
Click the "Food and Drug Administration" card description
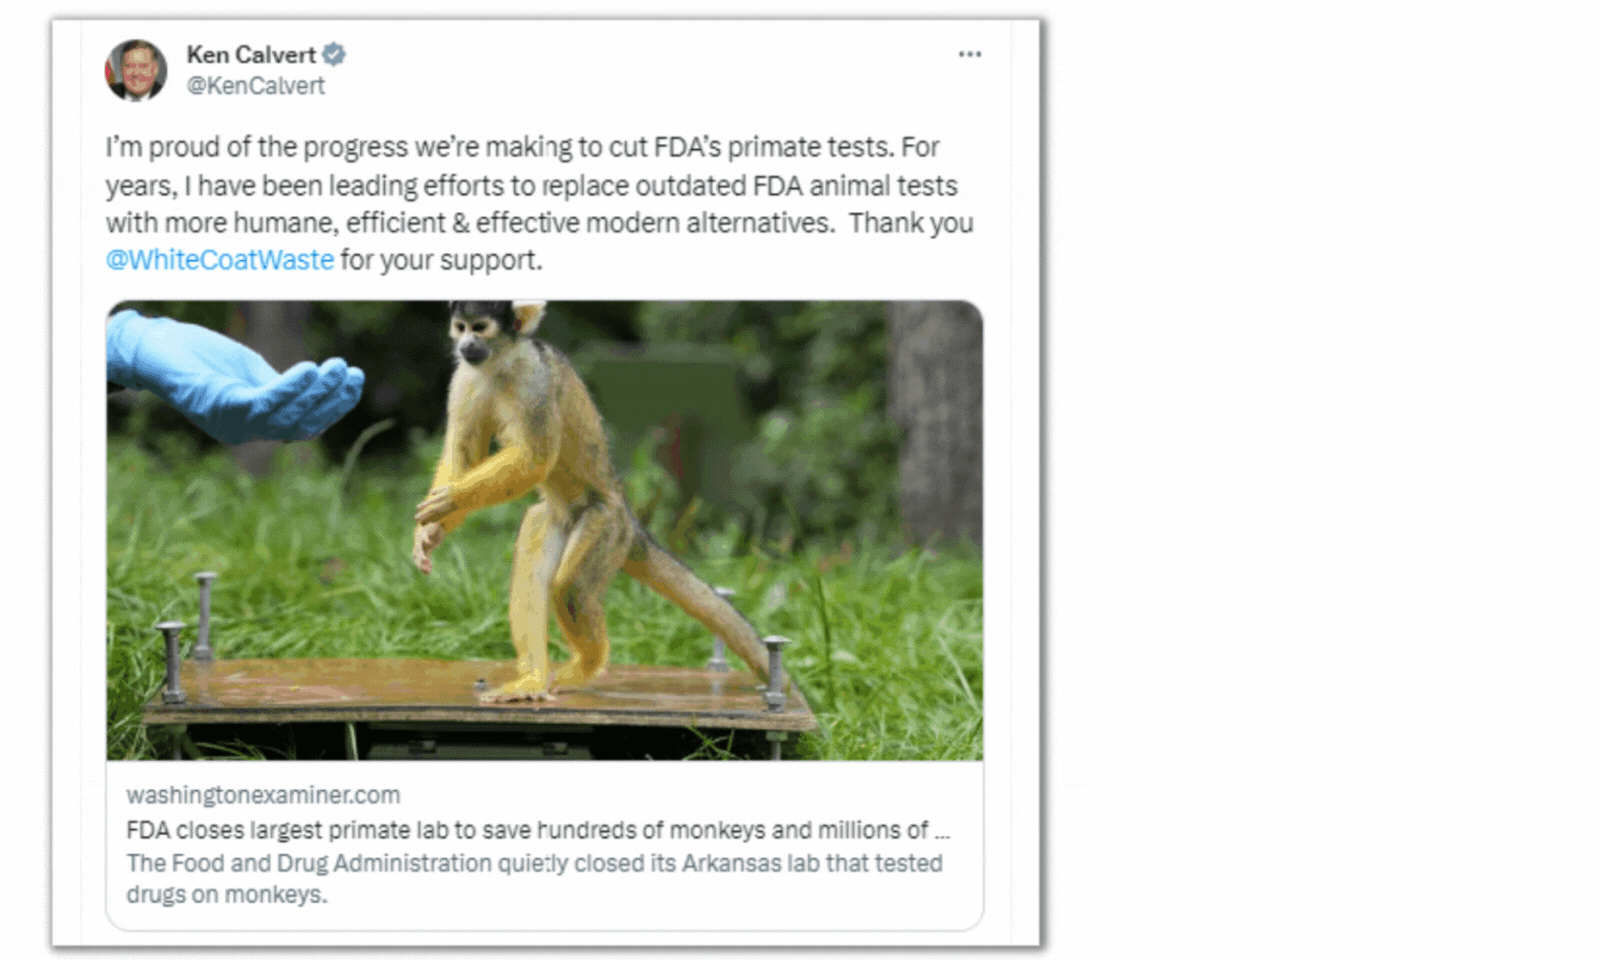click(x=534, y=863)
